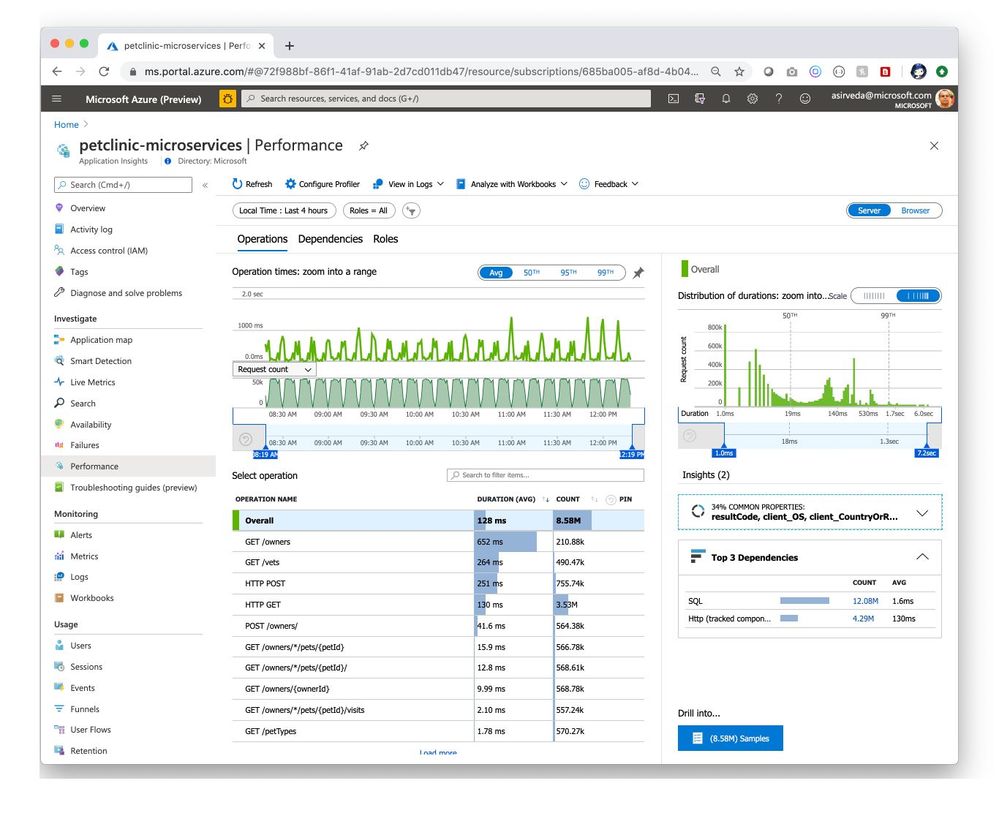The width and height of the screenshot is (999, 818).
Task: Click the sidebar Search (Cmd+/) box
Action: (x=123, y=185)
